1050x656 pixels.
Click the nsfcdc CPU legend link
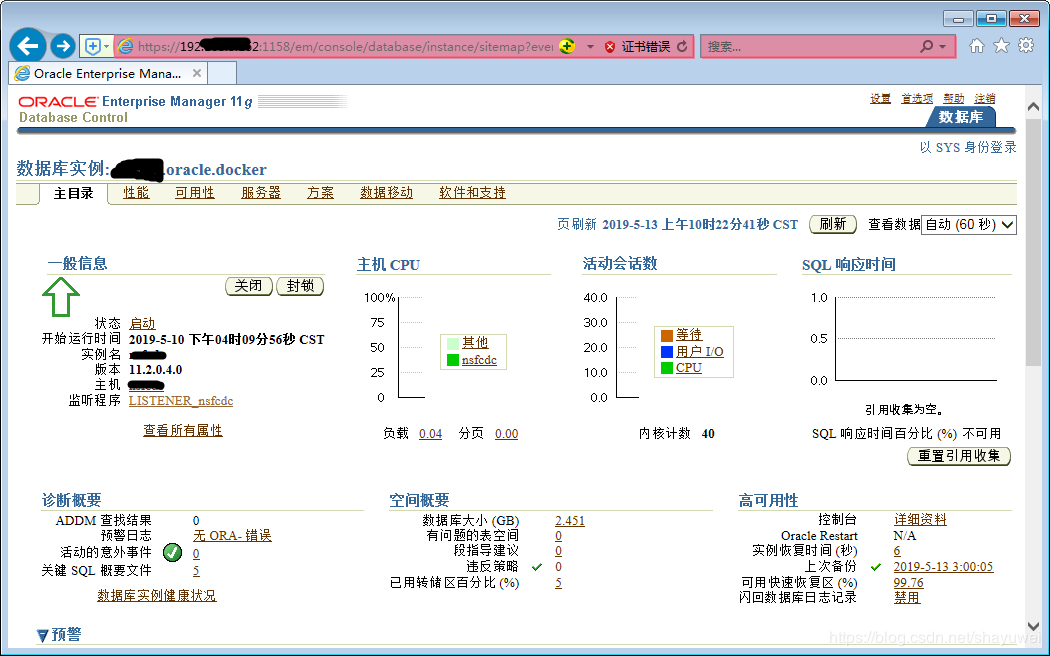(479, 360)
